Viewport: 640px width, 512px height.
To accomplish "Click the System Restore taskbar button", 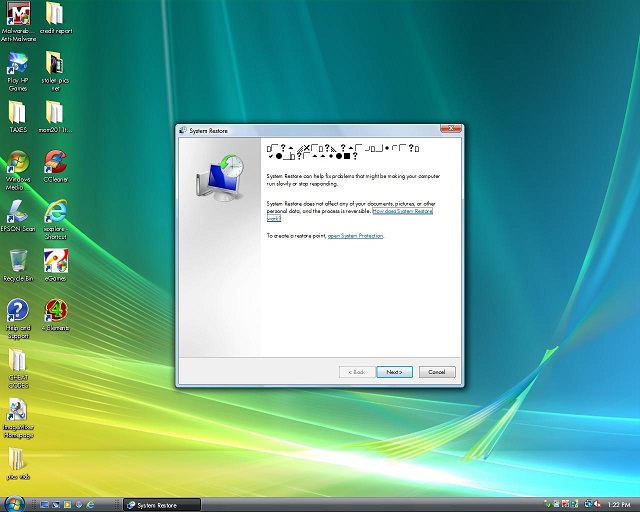I will tap(160, 504).
